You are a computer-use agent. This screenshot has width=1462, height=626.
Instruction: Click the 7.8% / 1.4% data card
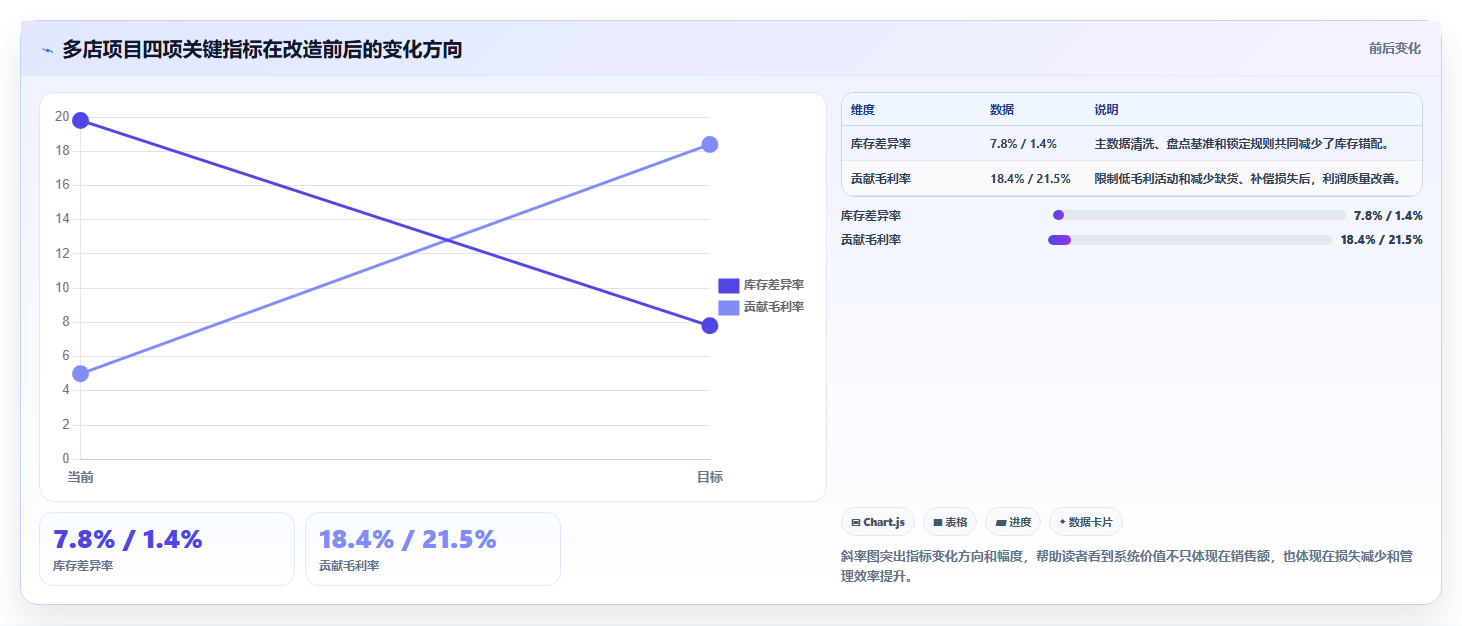[167, 549]
